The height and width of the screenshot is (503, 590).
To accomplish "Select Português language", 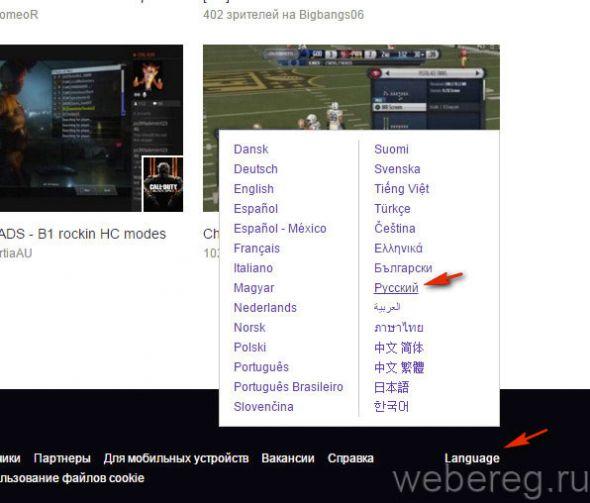I will point(261,367).
